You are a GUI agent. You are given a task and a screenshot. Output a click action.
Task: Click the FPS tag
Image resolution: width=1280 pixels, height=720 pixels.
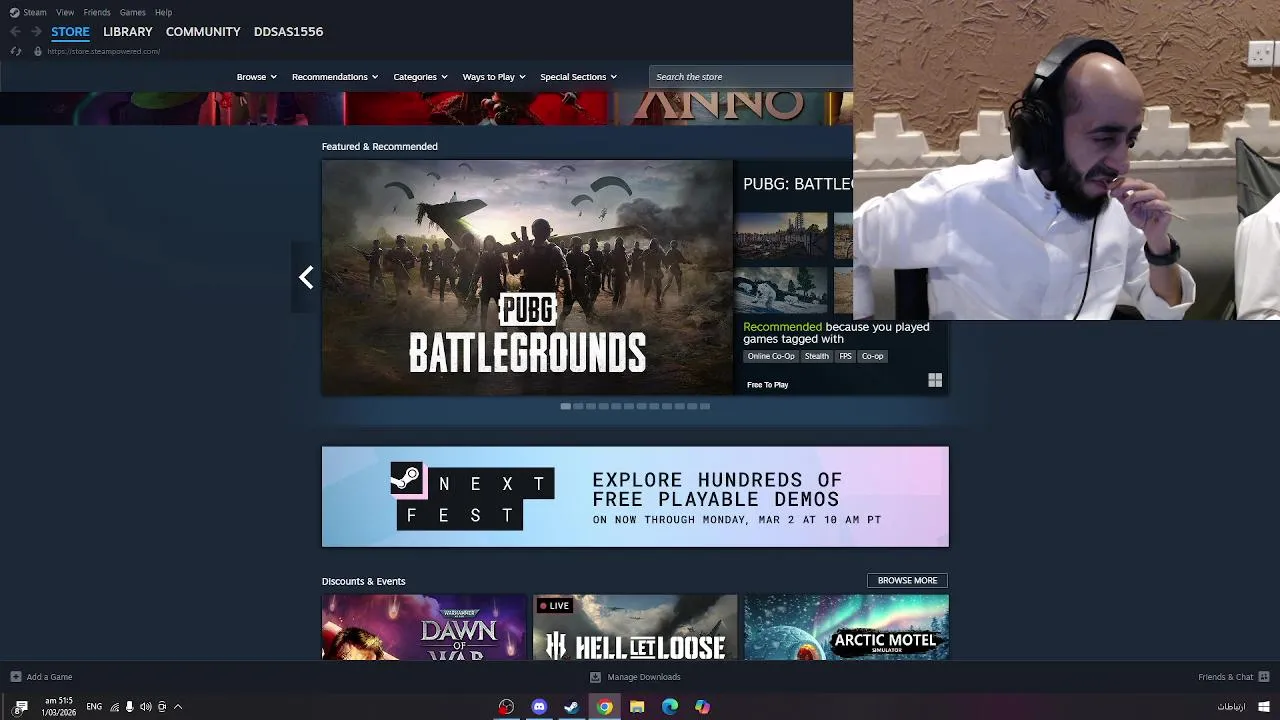pos(846,356)
